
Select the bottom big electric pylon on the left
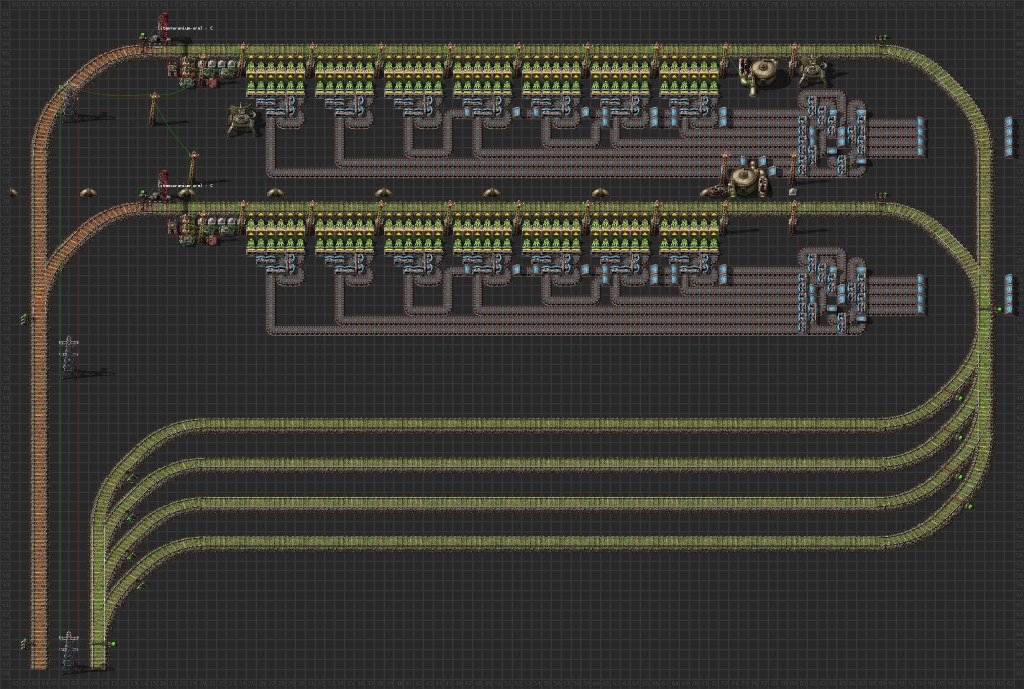tap(69, 651)
